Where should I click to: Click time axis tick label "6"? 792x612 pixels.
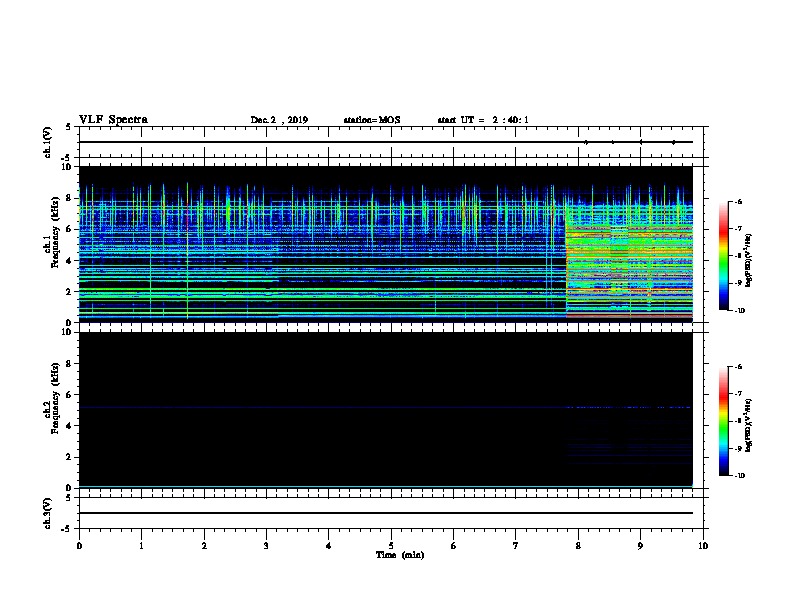454,546
